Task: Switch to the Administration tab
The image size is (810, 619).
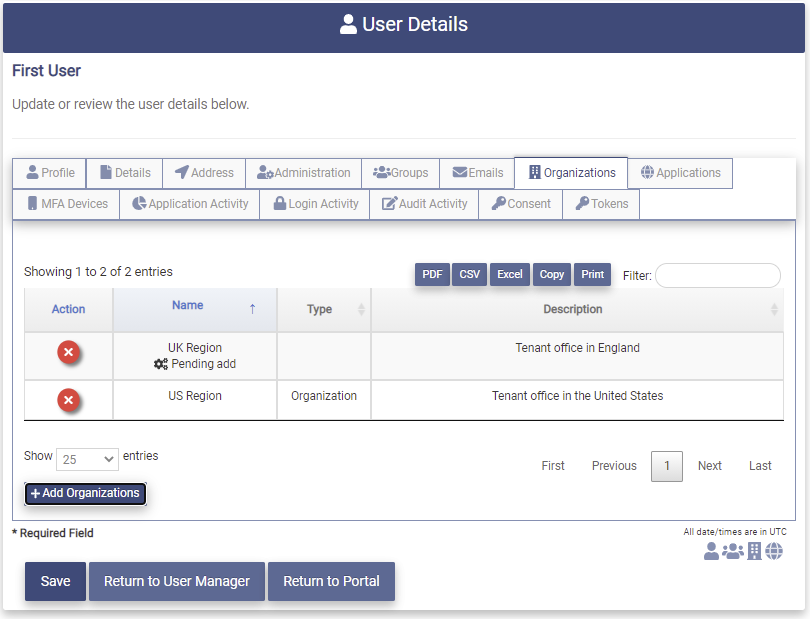Action: click(304, 173)
